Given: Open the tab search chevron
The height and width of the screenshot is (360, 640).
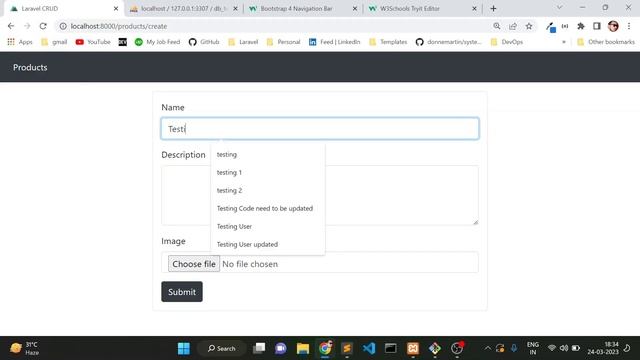Looking at the screenshot, I should click(560, 8).
